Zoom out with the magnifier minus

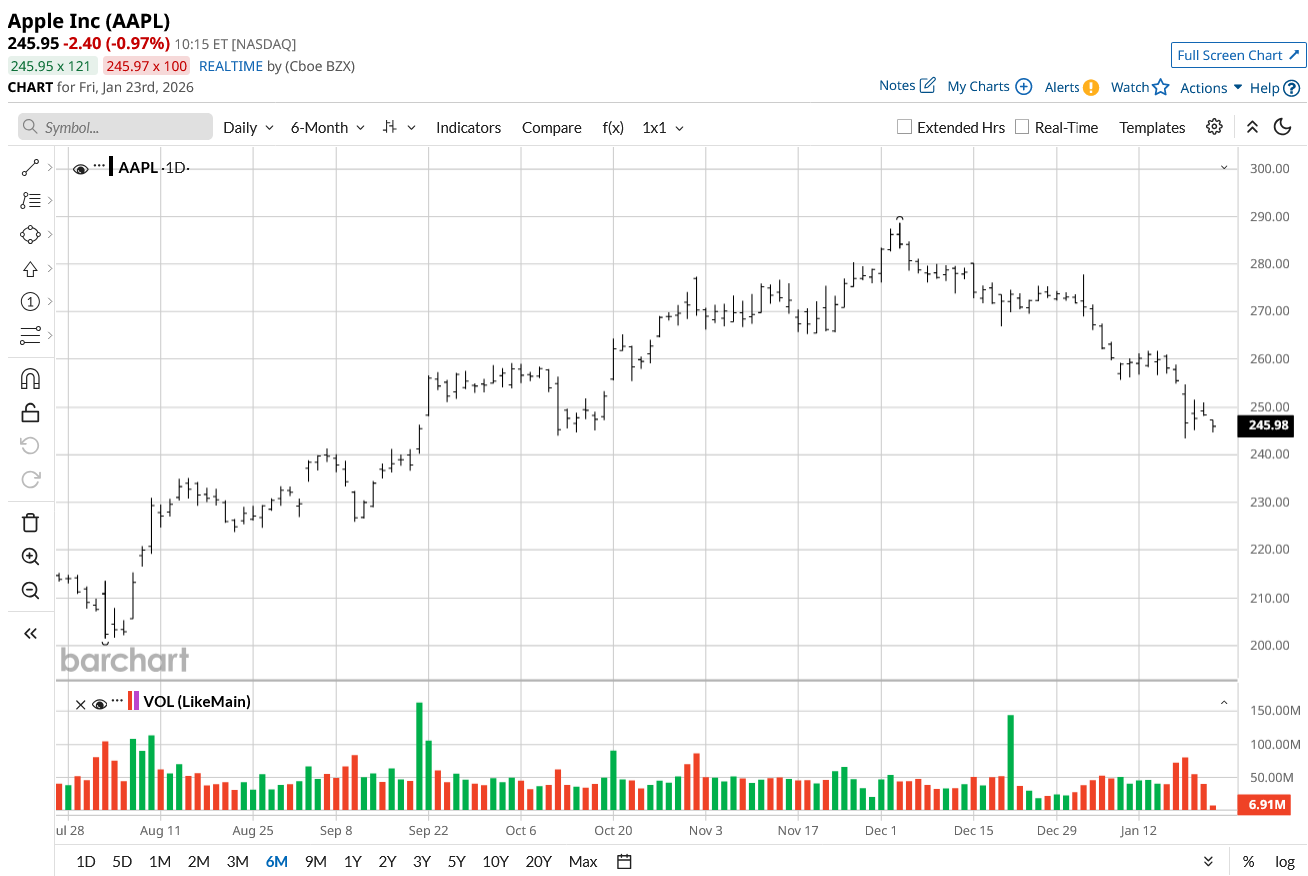(30, 590)
